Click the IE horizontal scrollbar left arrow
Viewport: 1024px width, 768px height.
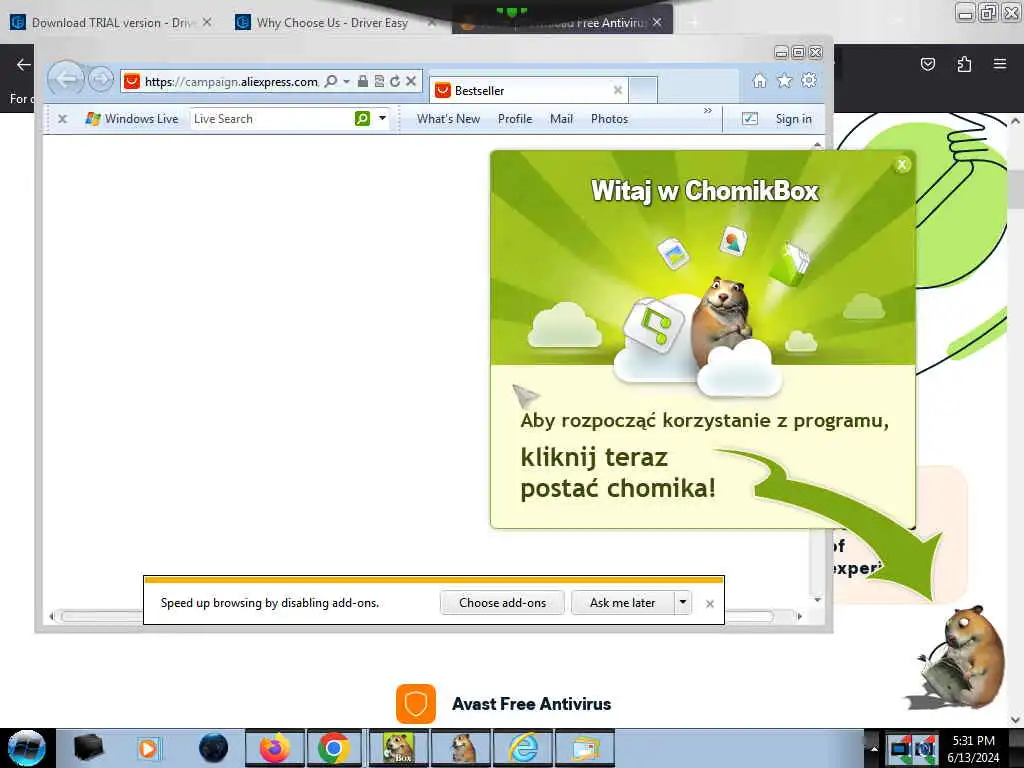point(52,616)
